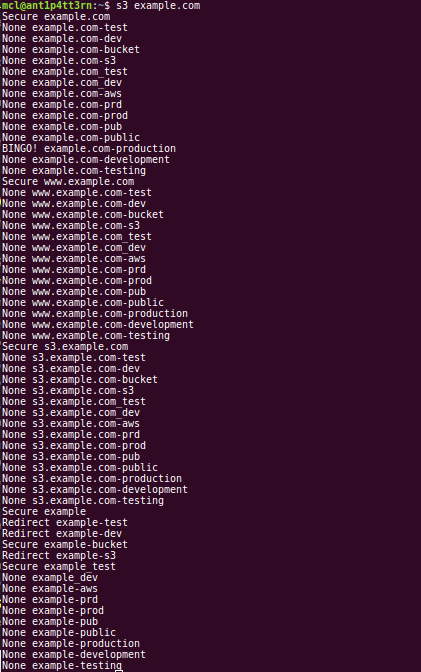The image size is (421, 672).
Task: Click None www.example.com-production line
Action: [x=95, y=314]
